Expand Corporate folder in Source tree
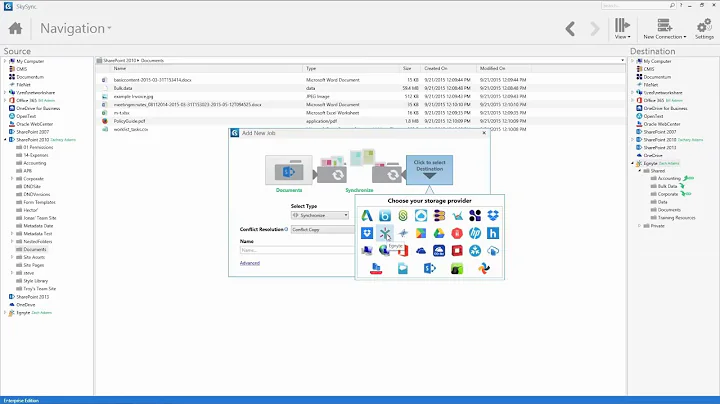 coord(12,179)
